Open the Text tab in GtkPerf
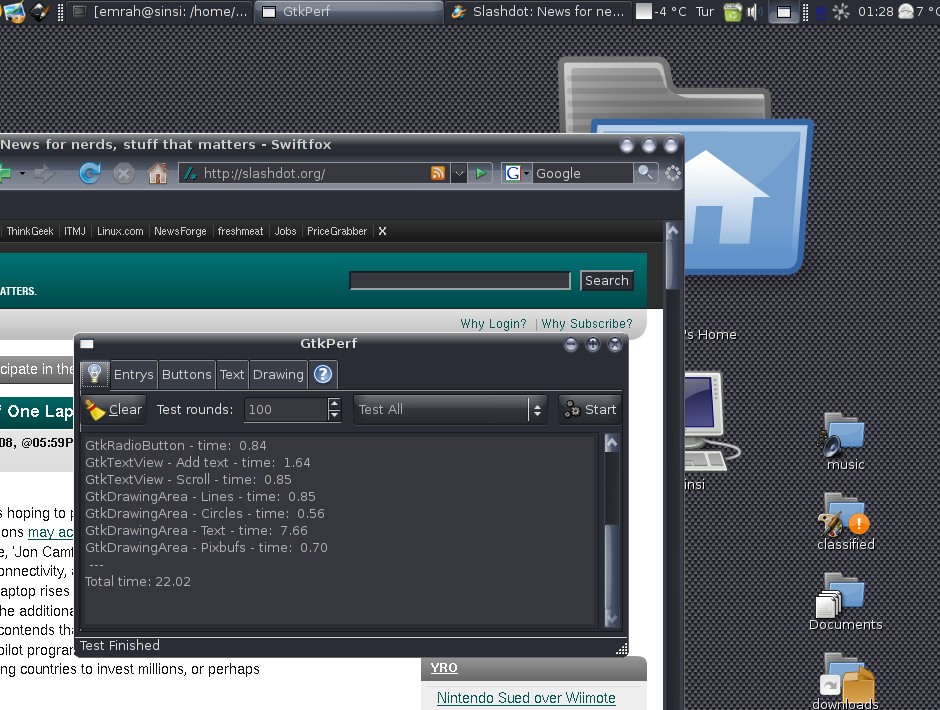The width and height of the screenshot is (940, 710). coord(231,375)
